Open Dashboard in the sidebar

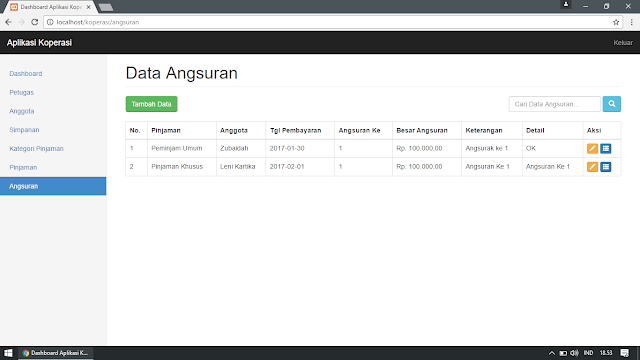[26, 73]
